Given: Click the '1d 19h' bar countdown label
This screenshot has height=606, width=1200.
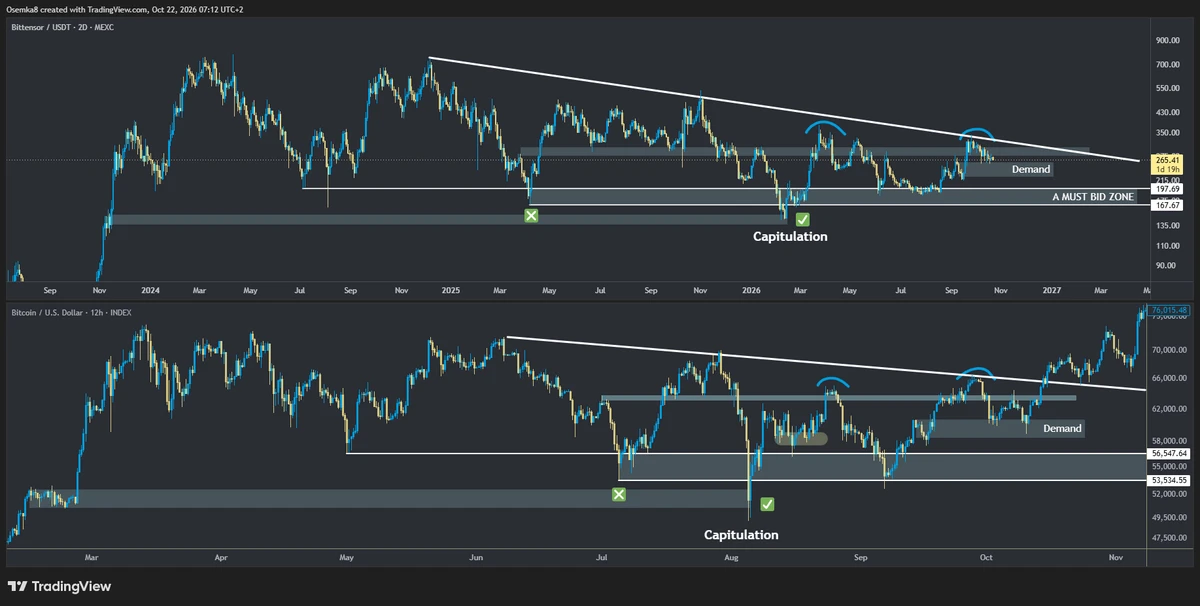Looking at the screenshot, I should click(x=1168, y=170).
